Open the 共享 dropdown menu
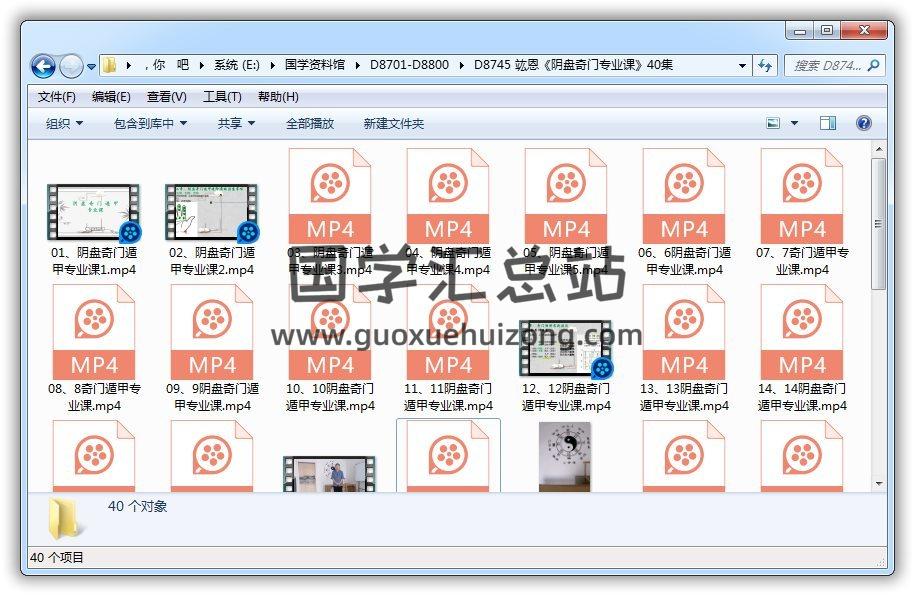 click(x=236, y=123)
